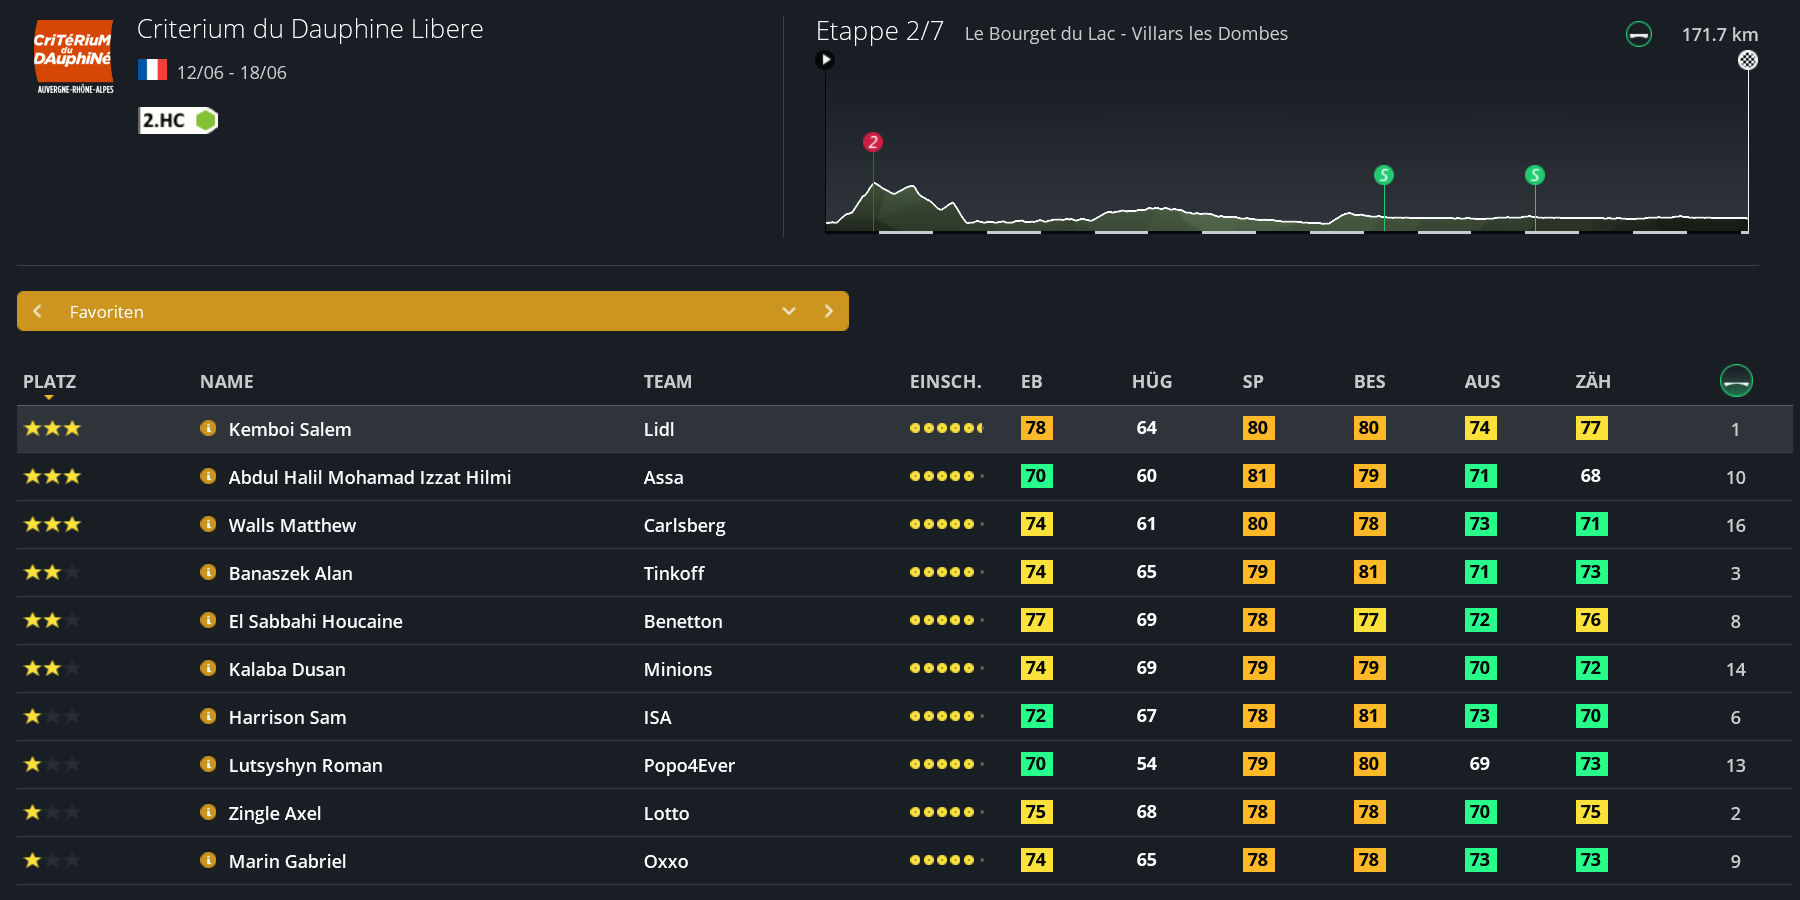Go to previous list with left arrow
The image size is (1800, 900).
click(38, 311)
